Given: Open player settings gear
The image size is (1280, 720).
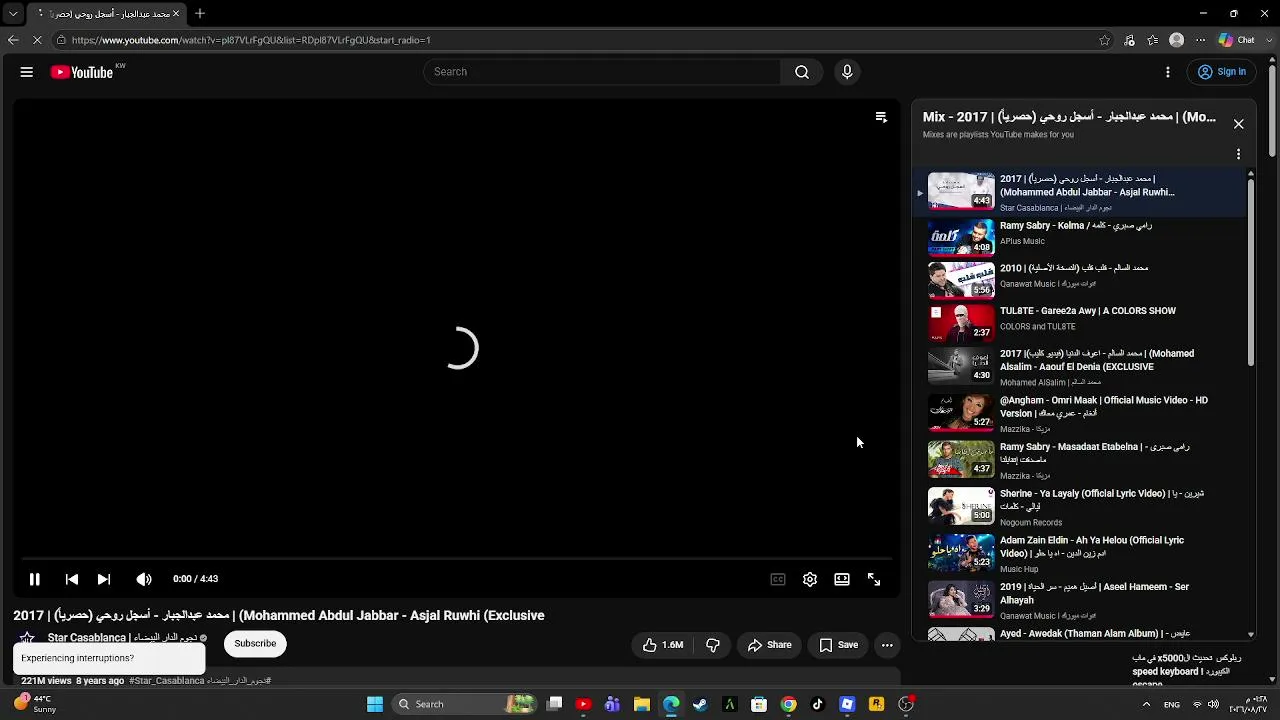Looking at the screenshot, I should (810, 579).
